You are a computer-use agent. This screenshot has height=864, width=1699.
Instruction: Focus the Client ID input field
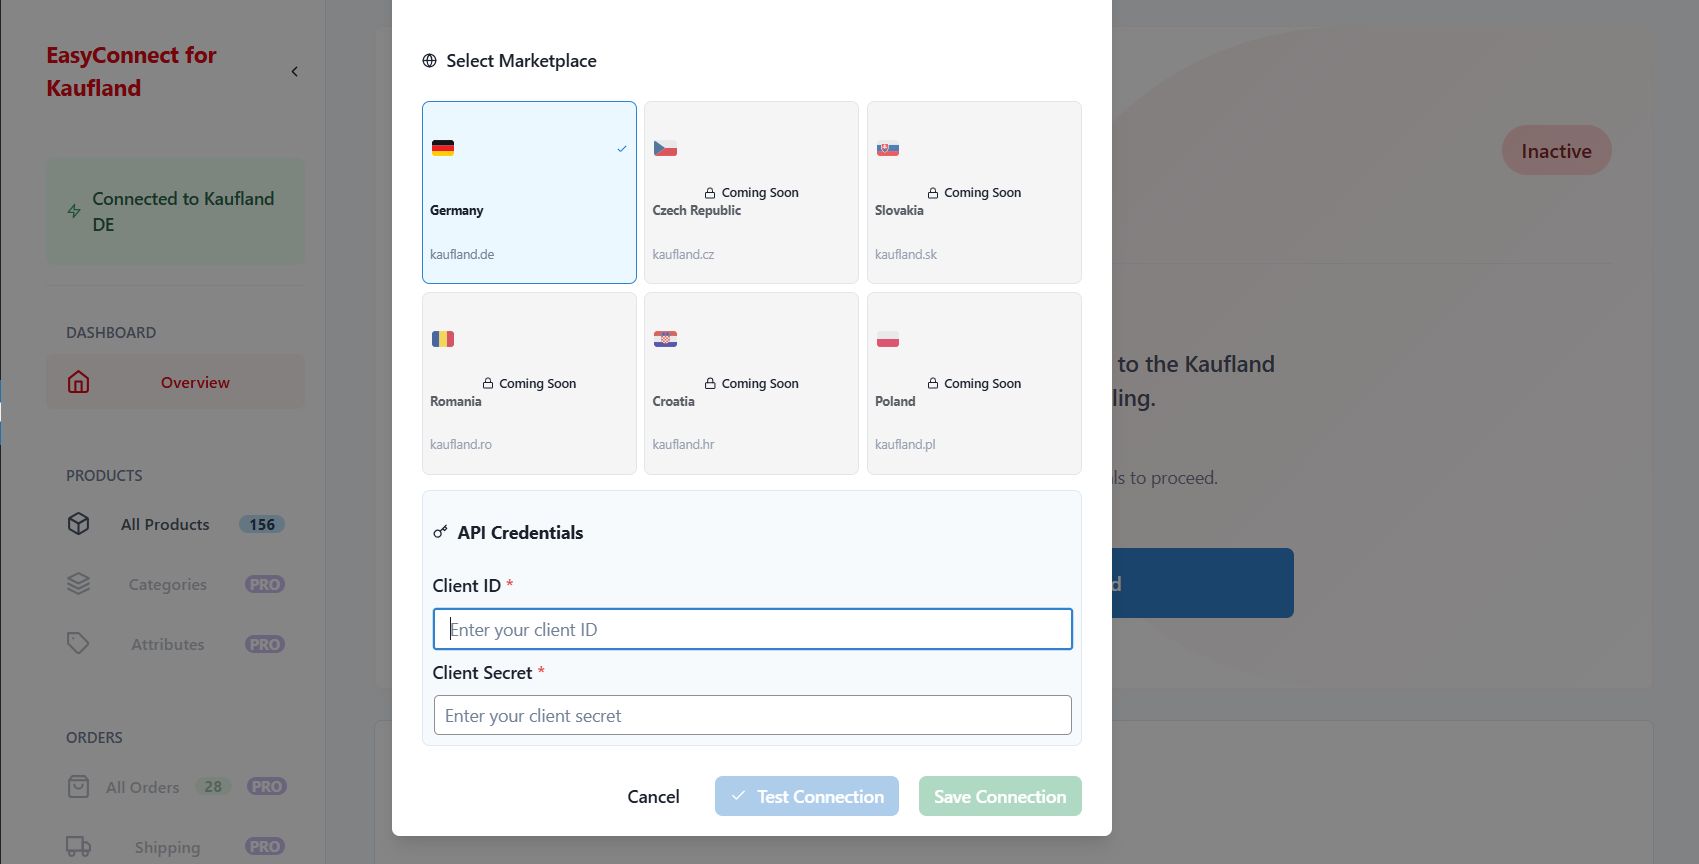(x=752, y=629)
